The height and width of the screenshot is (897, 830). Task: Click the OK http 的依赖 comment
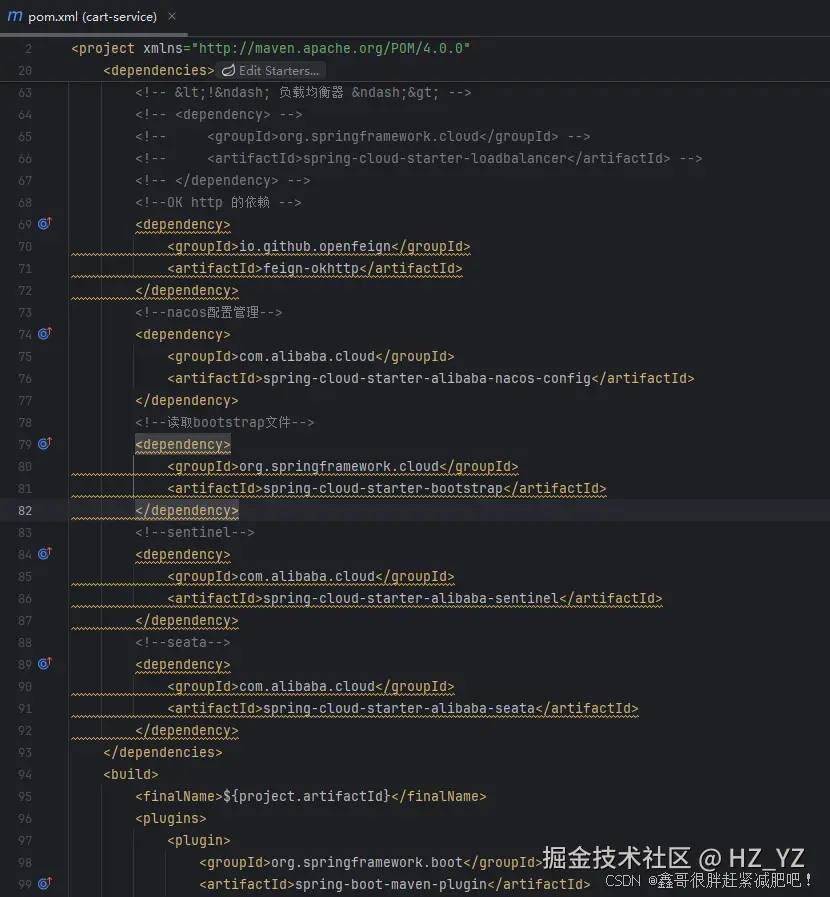[x=219, y=203]
